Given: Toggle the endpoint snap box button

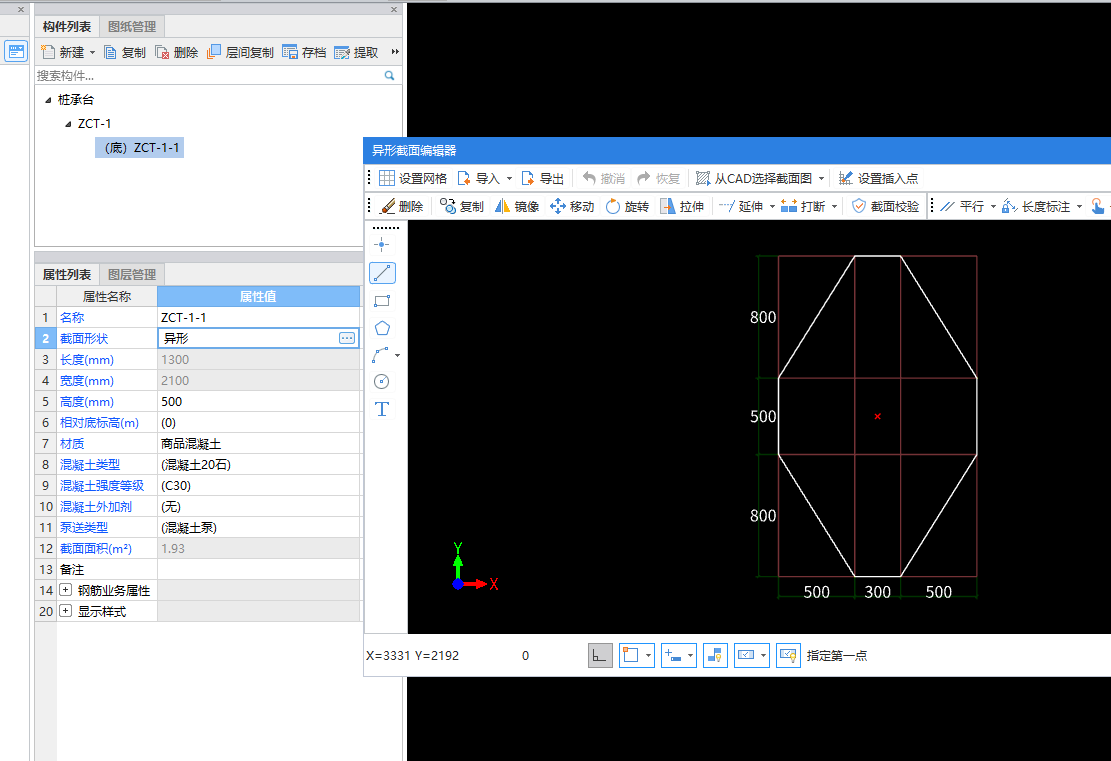Looking at the screenshot, I should (631, 655).
